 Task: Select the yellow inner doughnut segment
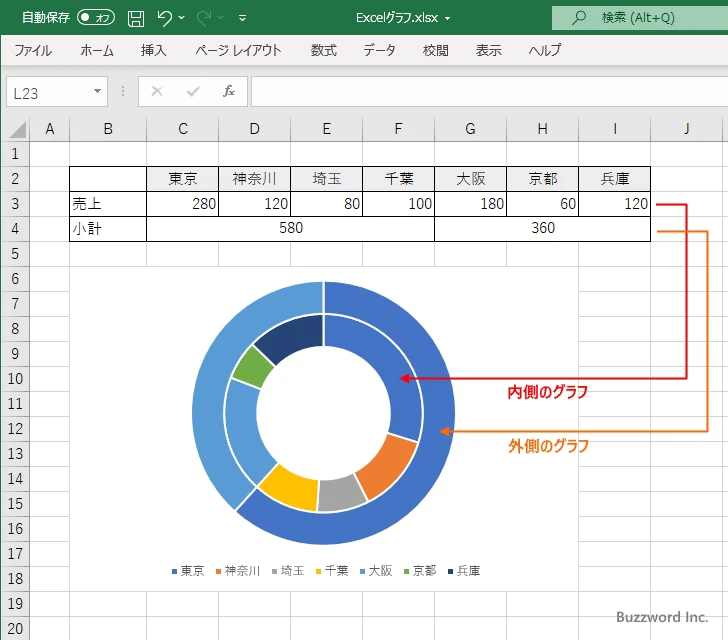point(291,489)
